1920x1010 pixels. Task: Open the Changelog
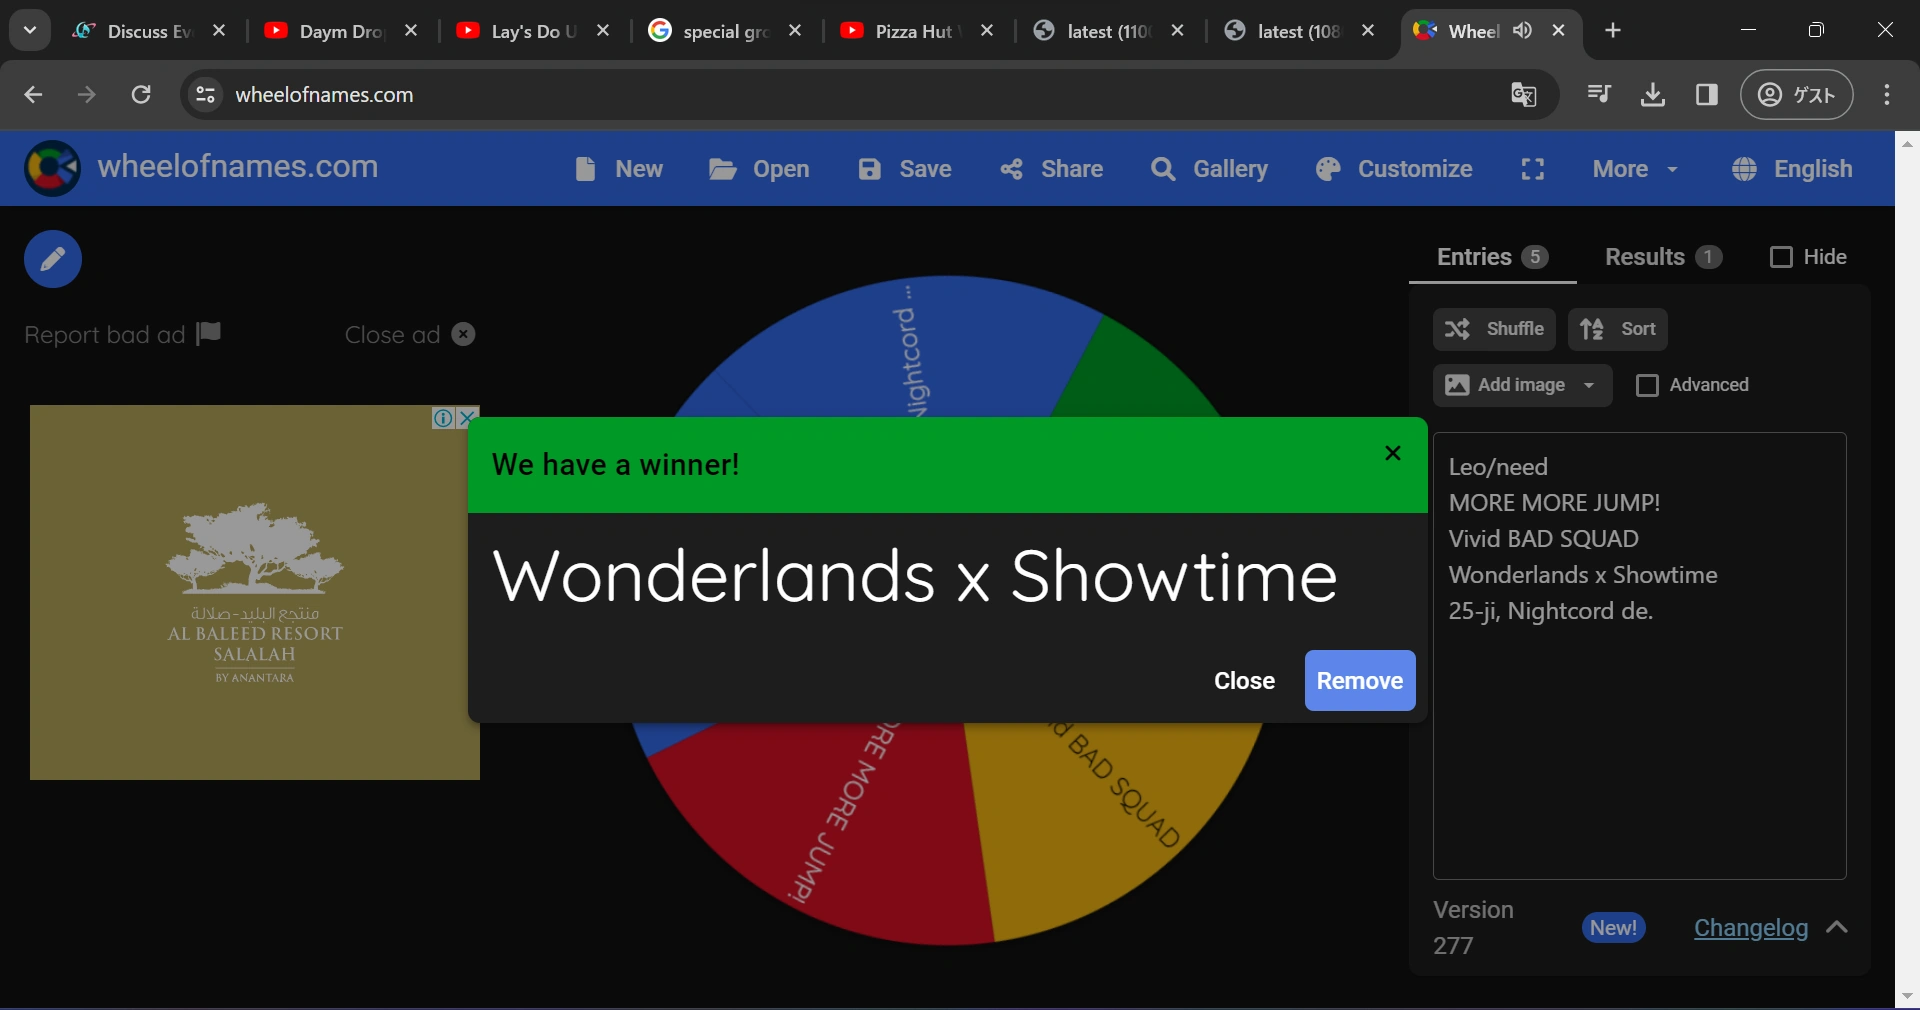(1751, 928)
